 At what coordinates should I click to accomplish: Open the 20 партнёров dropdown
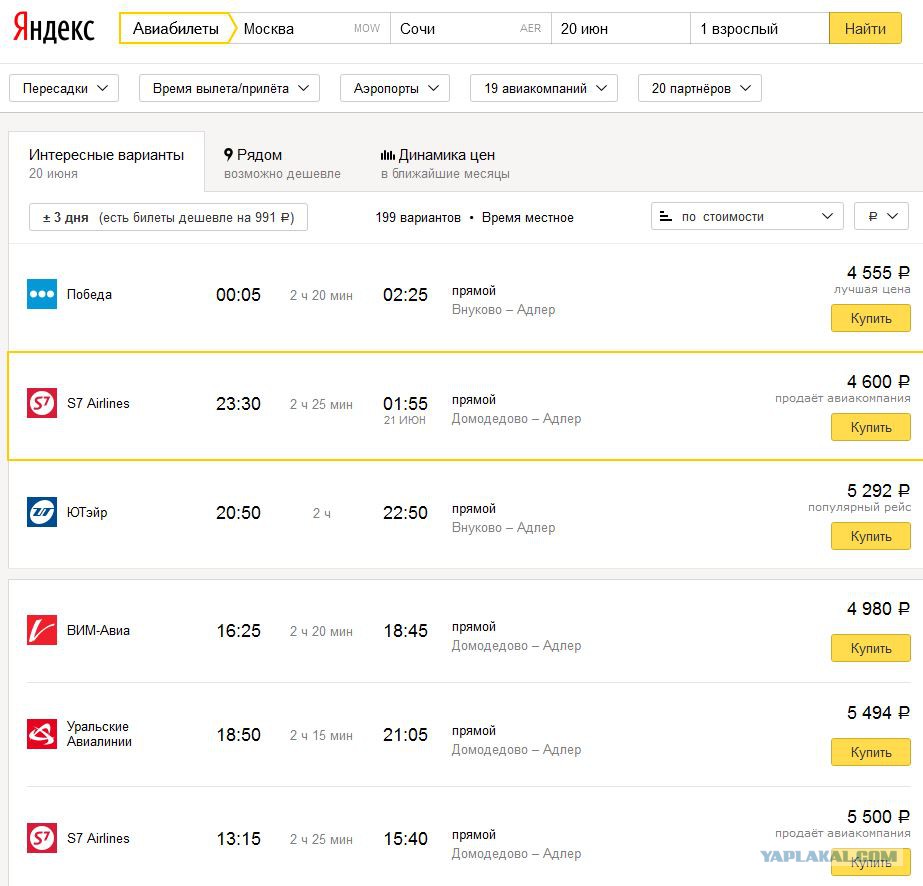coord(700,88)
